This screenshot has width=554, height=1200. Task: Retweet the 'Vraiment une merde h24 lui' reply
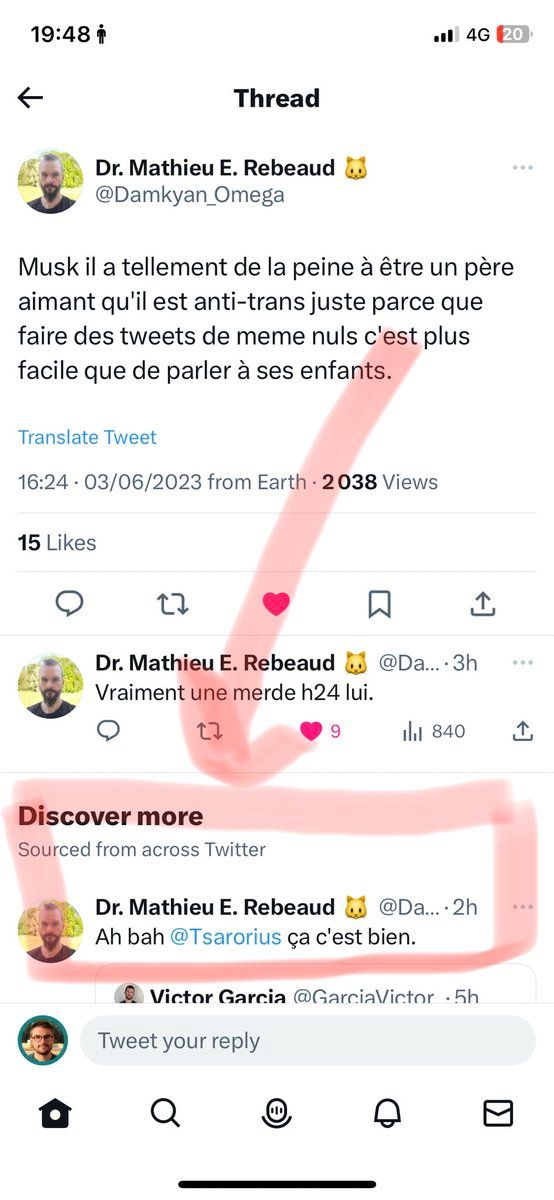(x=210, y=731)
